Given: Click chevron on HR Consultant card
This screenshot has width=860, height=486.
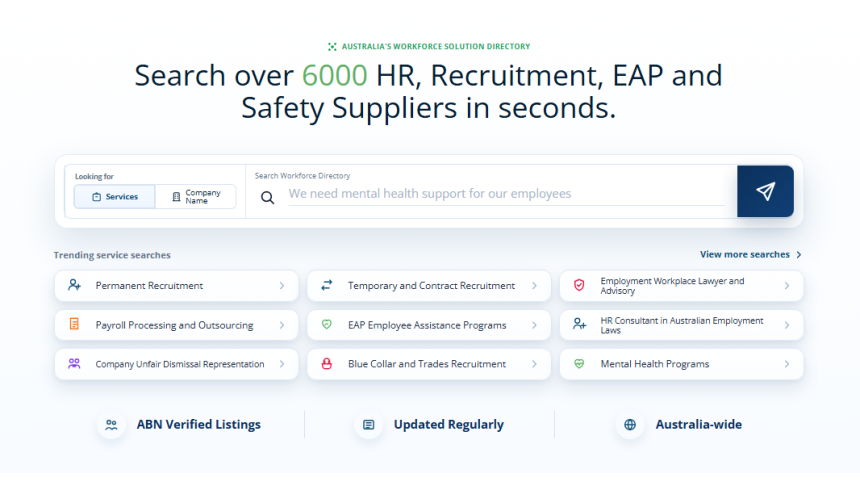Looking at the screenshot, I should (x=787, y=325).
